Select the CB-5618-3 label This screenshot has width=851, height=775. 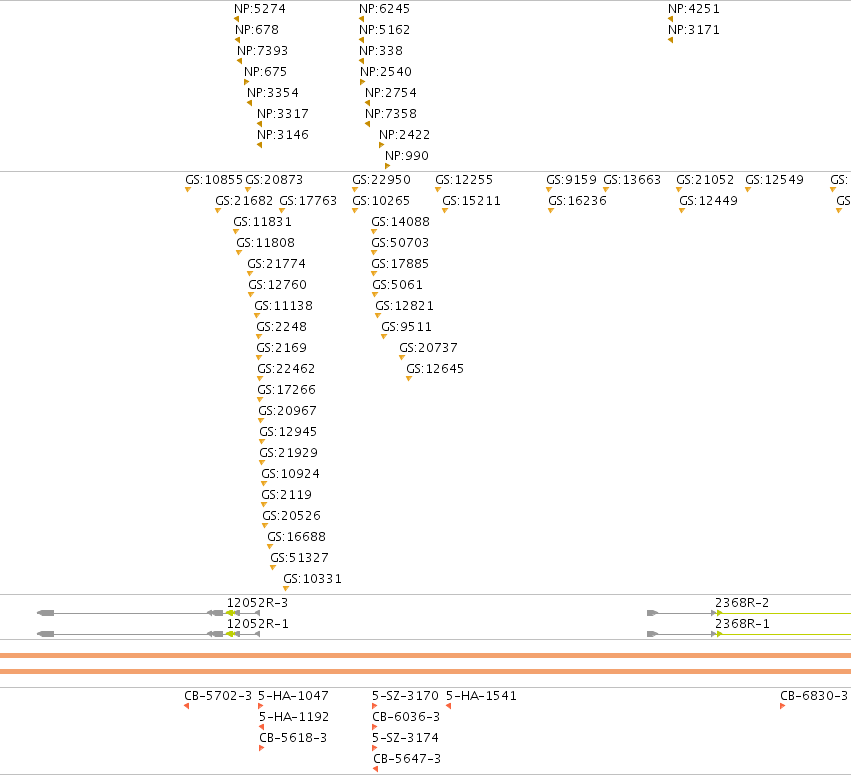(293, 738)
